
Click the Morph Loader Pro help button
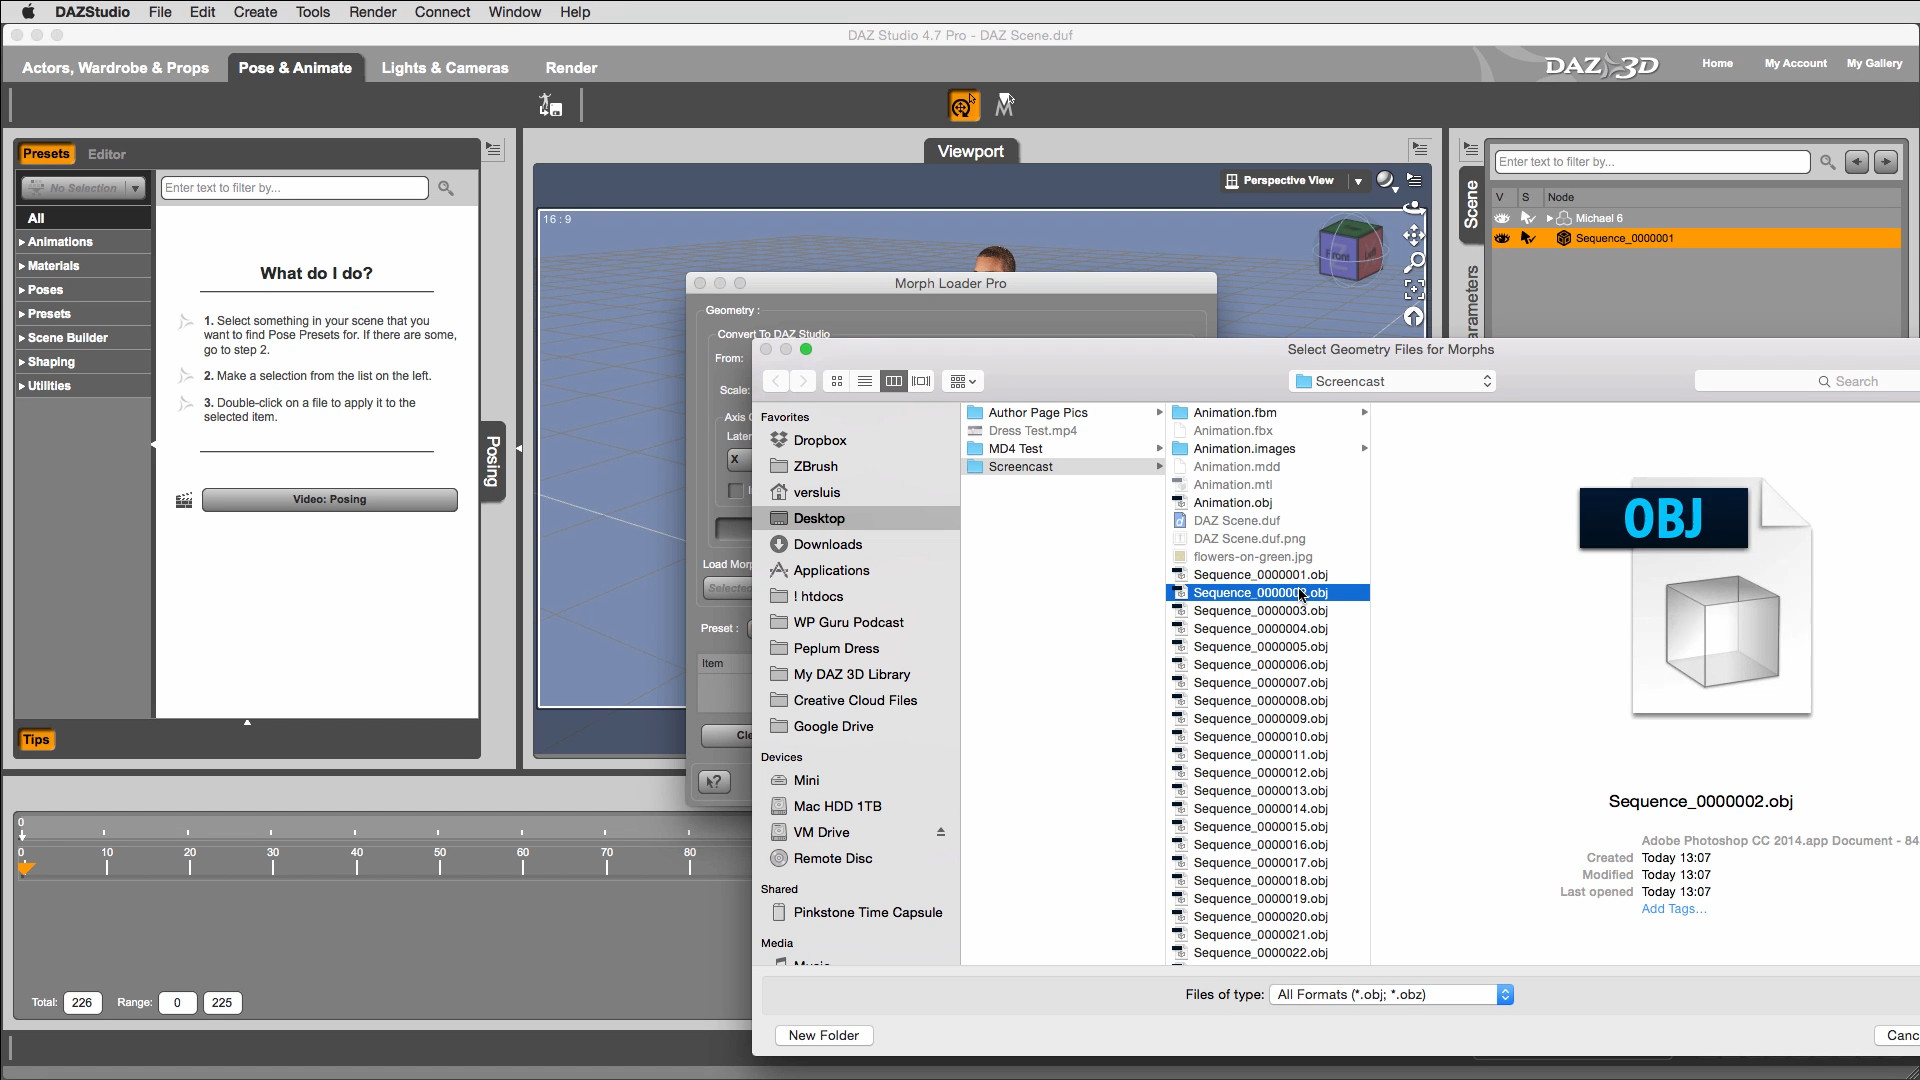tap(714, 782)
